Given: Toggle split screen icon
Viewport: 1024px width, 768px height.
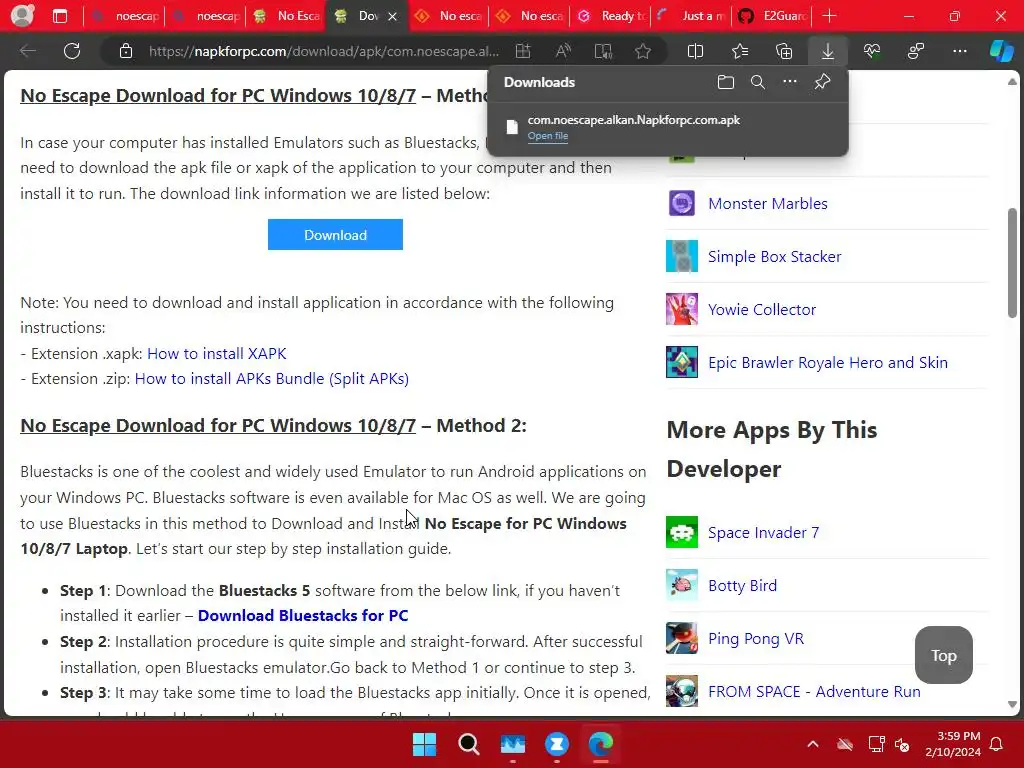Looking at the screenshot, I should point(696,51).
